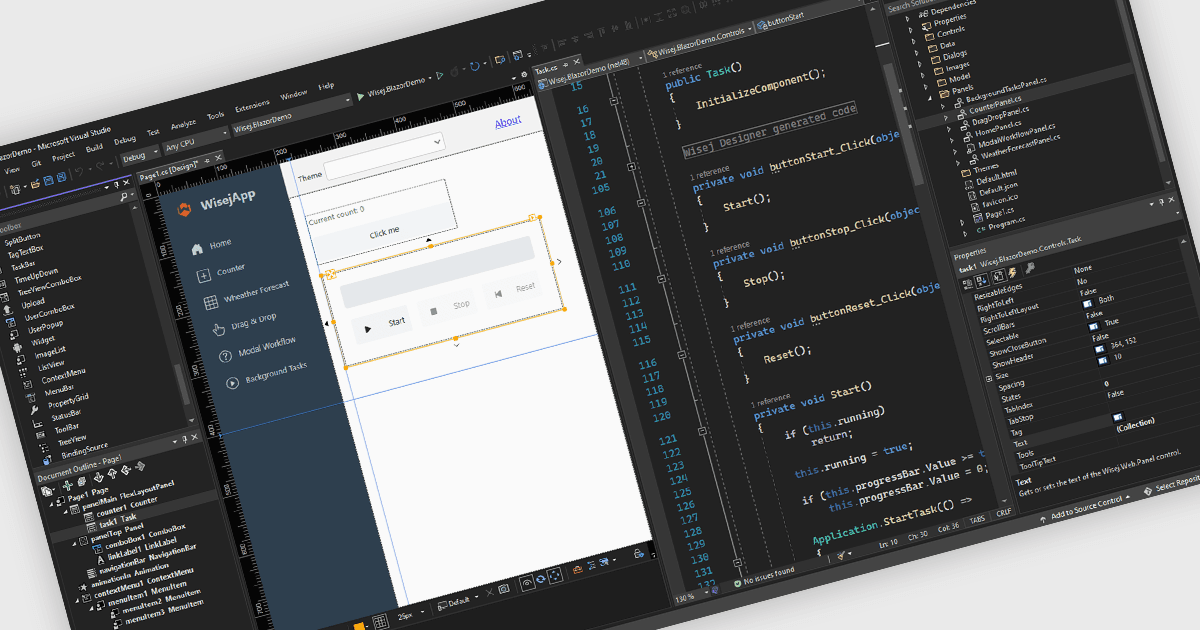
Task: Open the Analyze menu
Action: coord(182,124)
